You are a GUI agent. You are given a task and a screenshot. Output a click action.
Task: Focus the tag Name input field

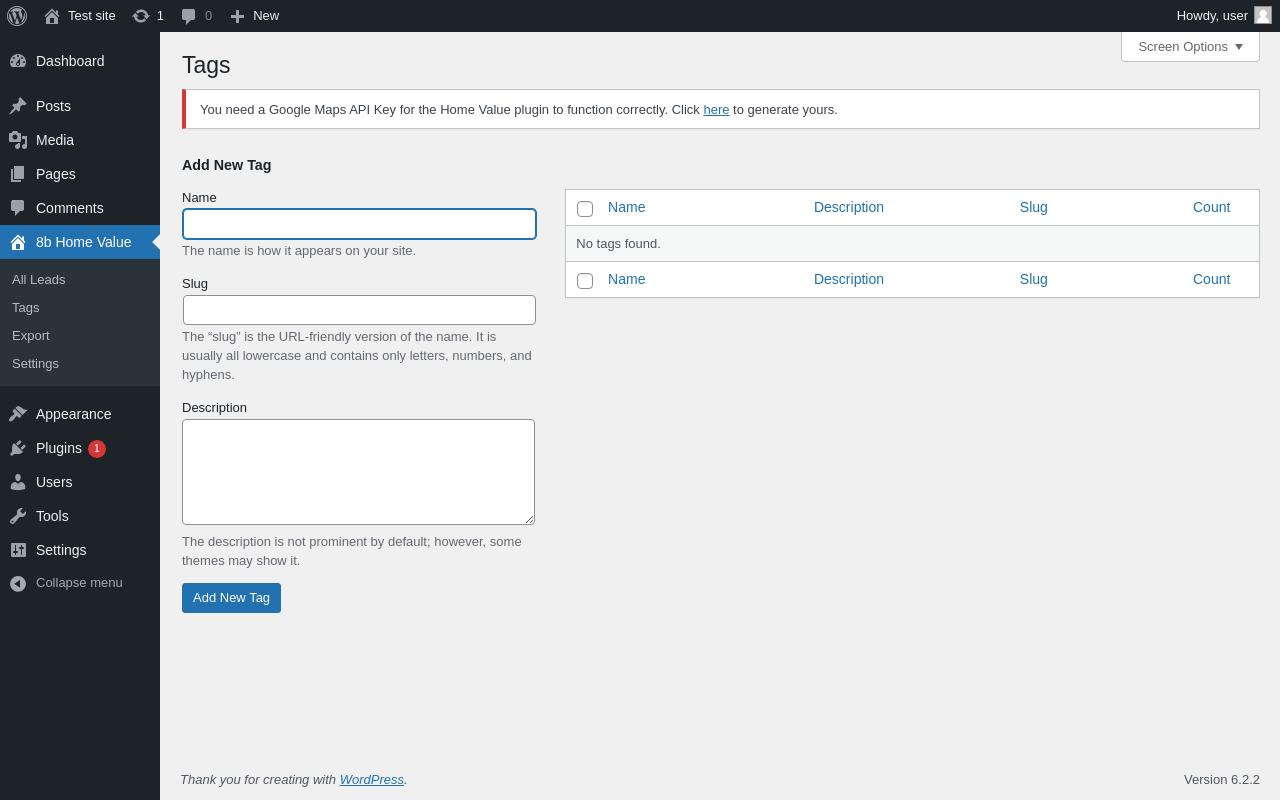coord(359,224)
